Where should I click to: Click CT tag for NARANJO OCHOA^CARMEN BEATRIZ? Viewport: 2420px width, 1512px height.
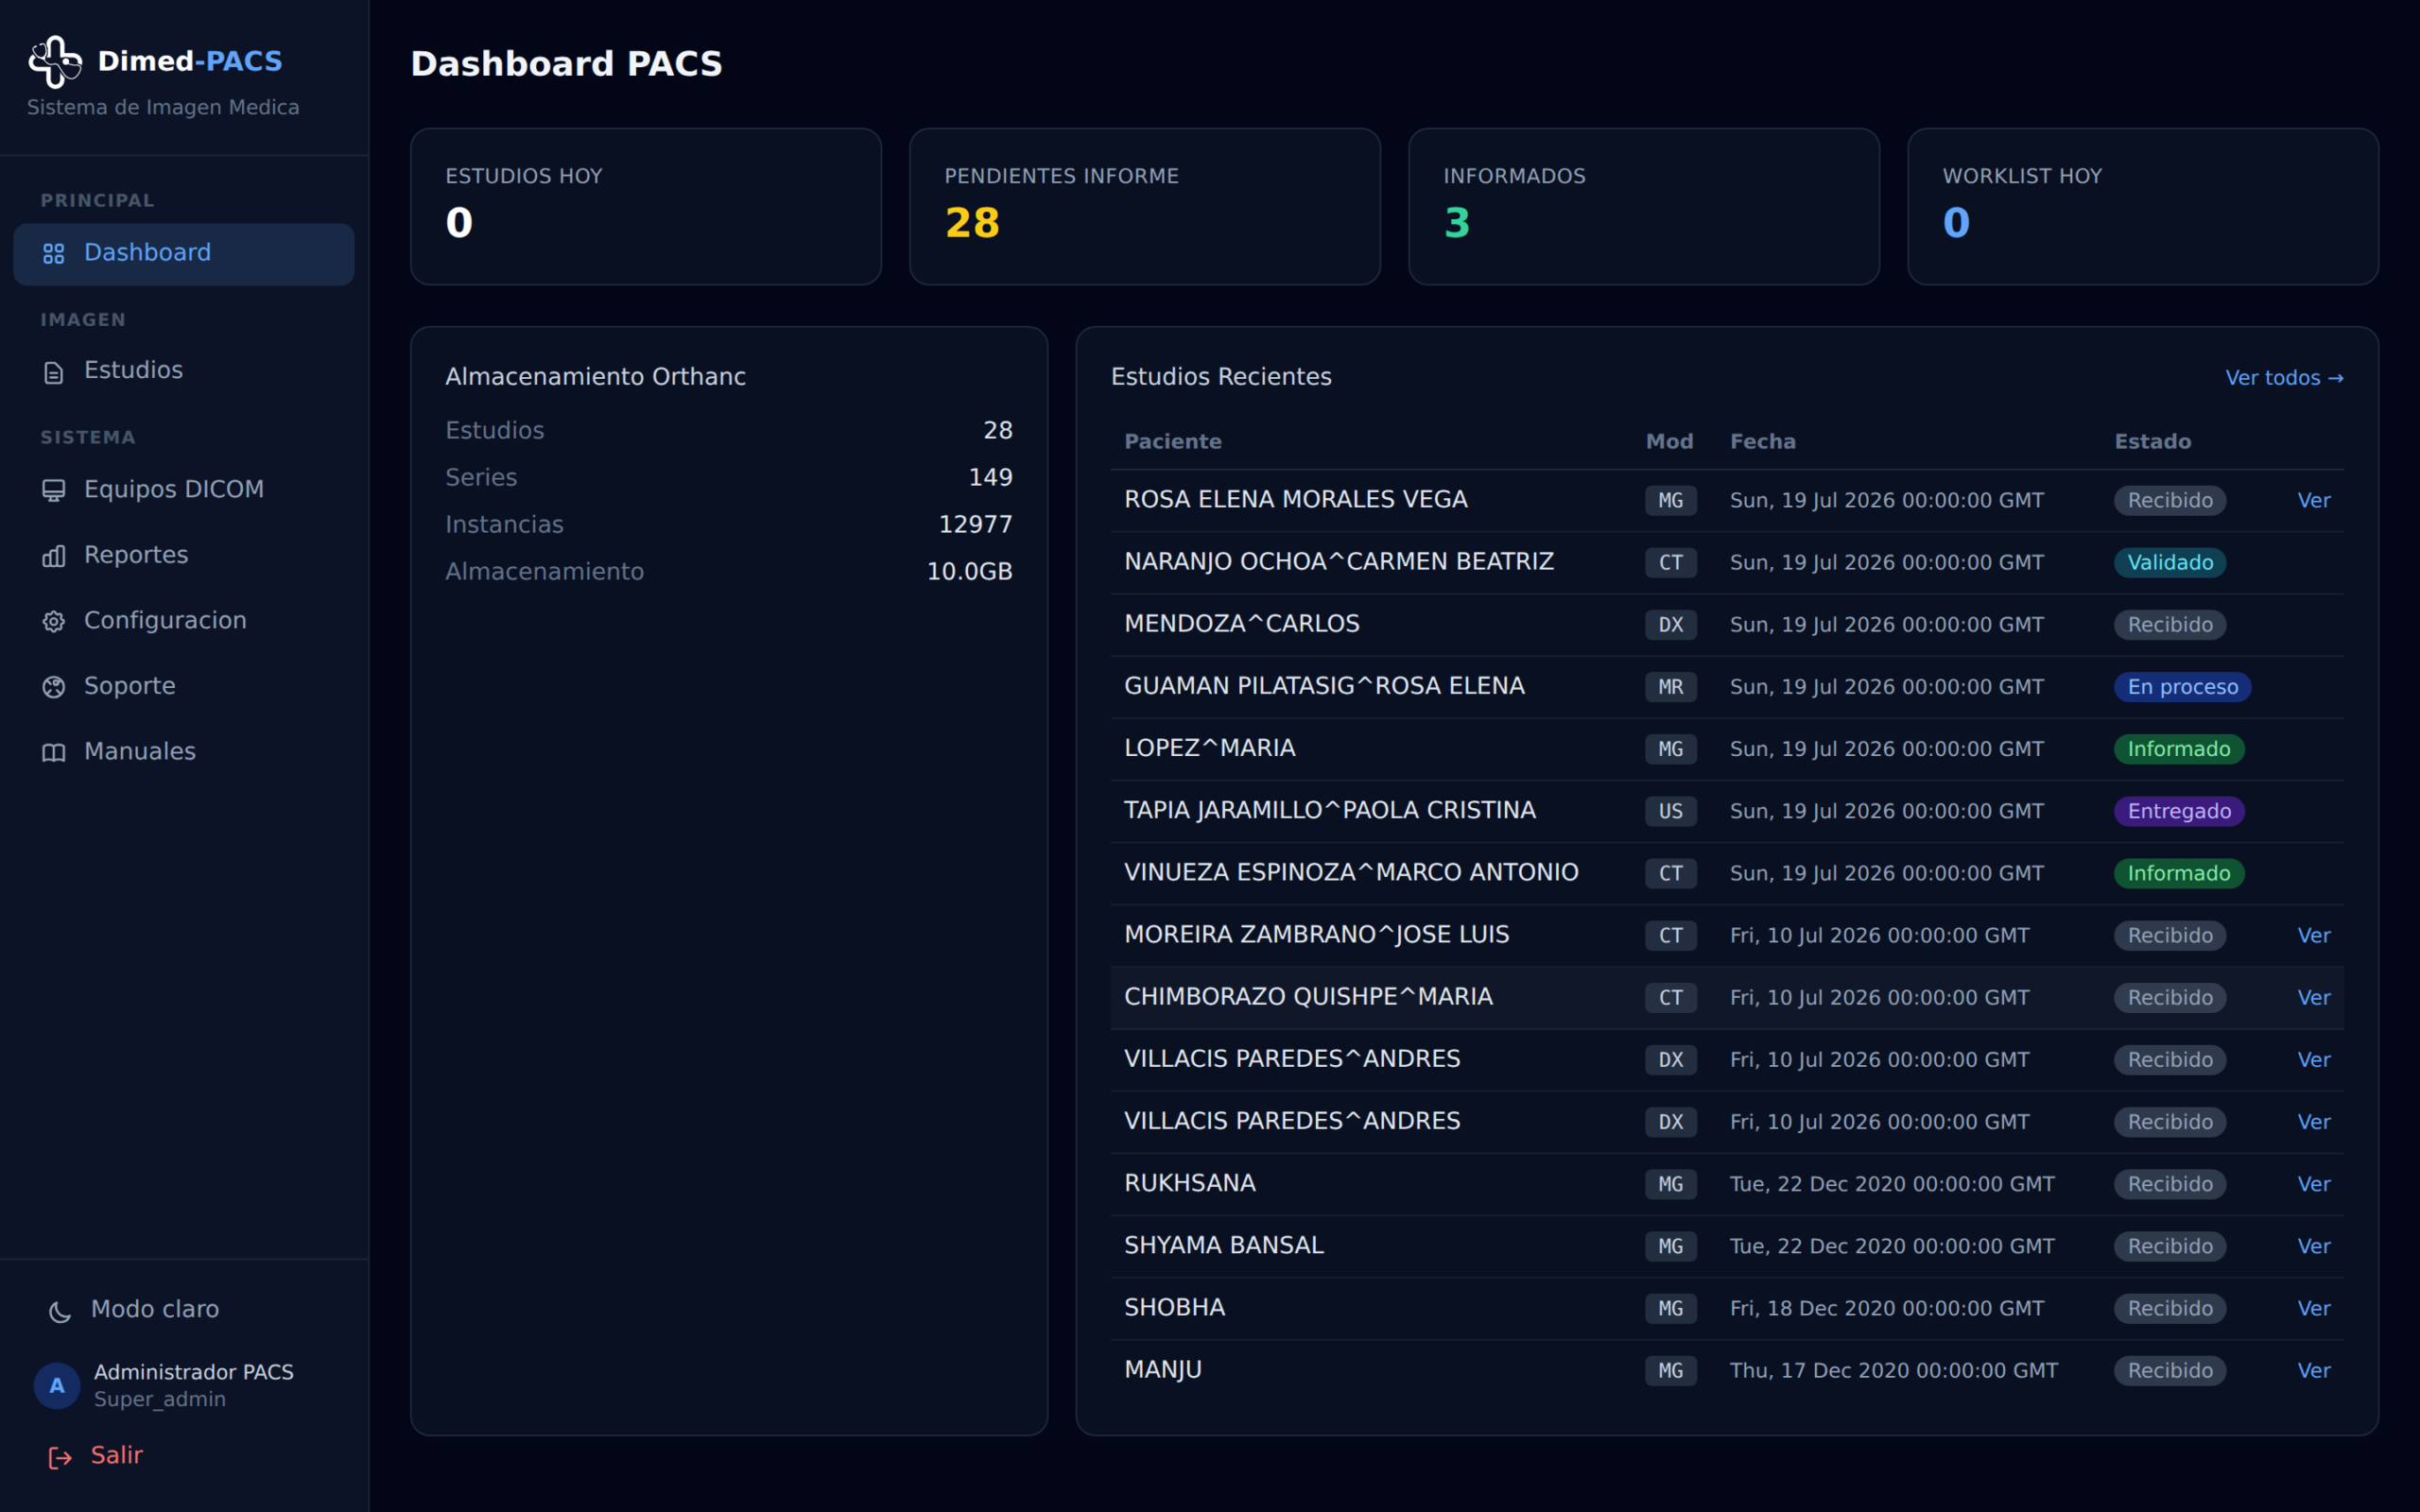pos(1671,562)
